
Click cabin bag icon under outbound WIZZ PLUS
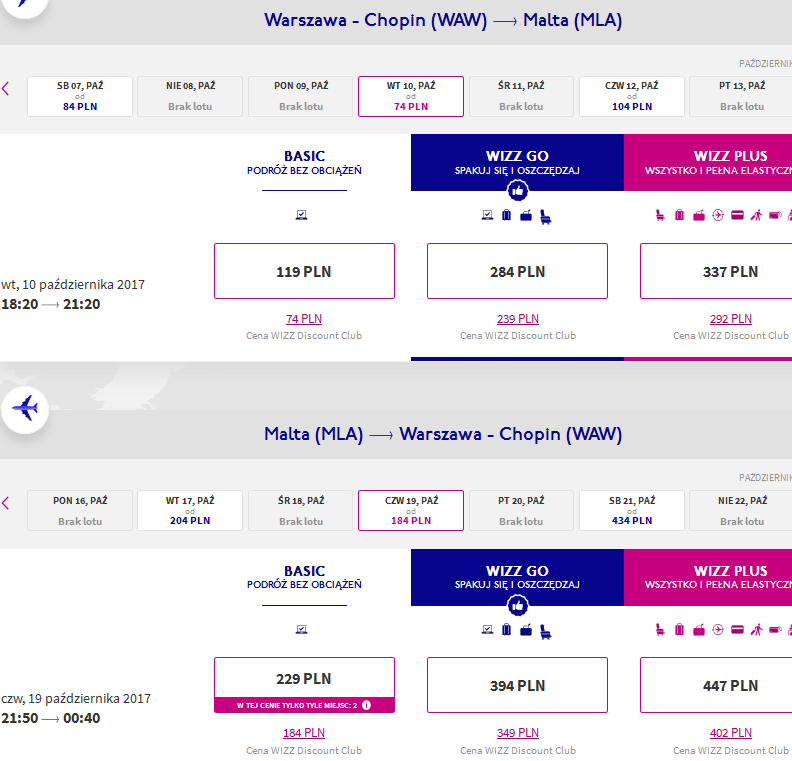pos(699,216)
